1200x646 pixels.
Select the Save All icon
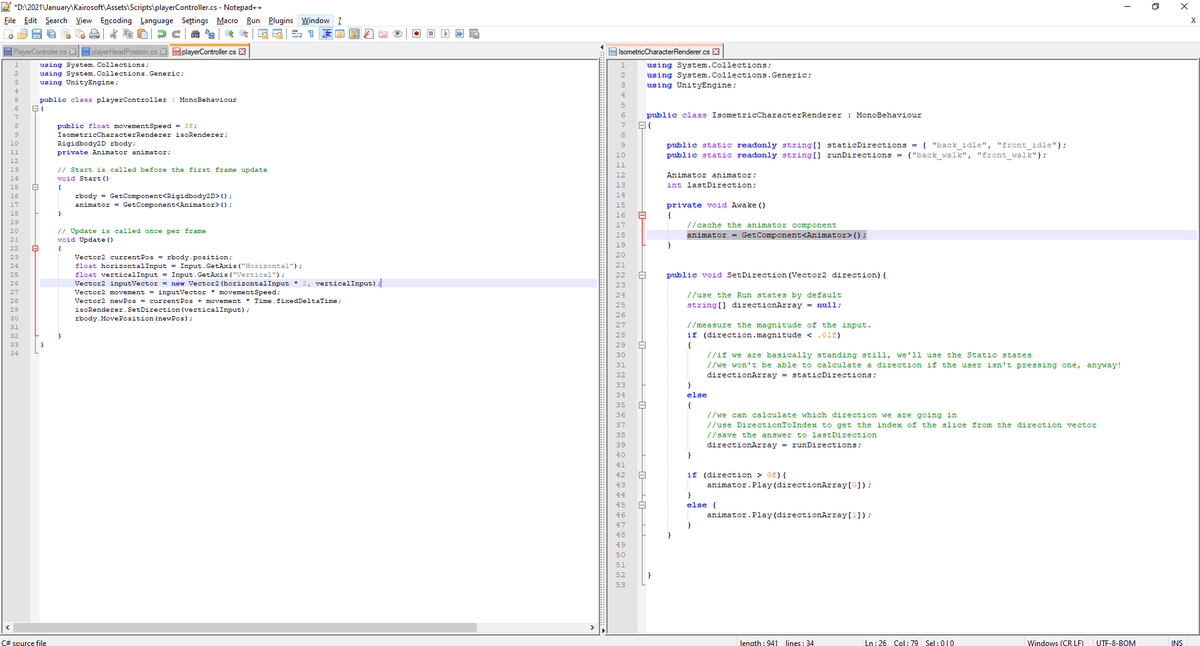click(52, 33)
